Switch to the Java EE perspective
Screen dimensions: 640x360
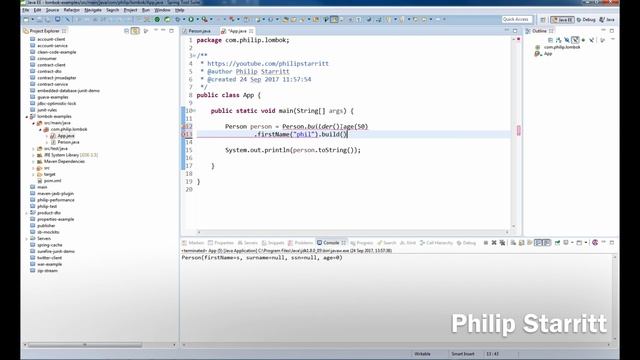(562, 20)
